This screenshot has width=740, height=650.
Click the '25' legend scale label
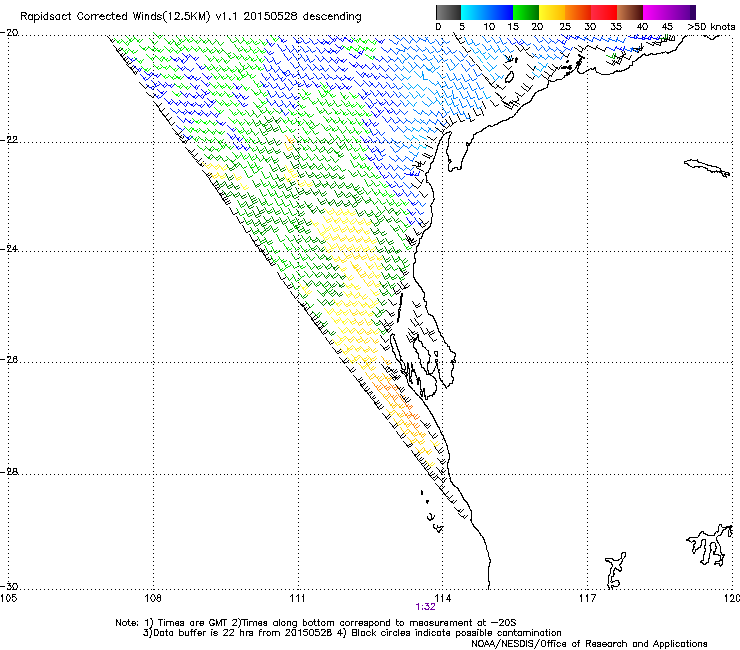pyautogui.click(x=565, y=27)
